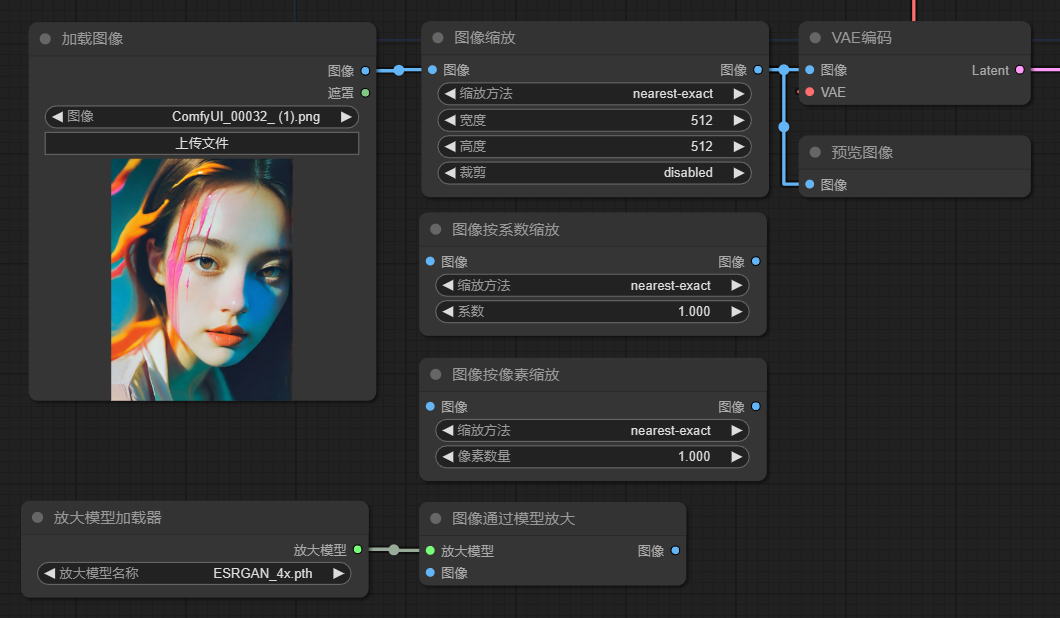Increase 系数 value with the right arrow
The width and height of the screenshot is (1060, 618).
coord(737,312)
